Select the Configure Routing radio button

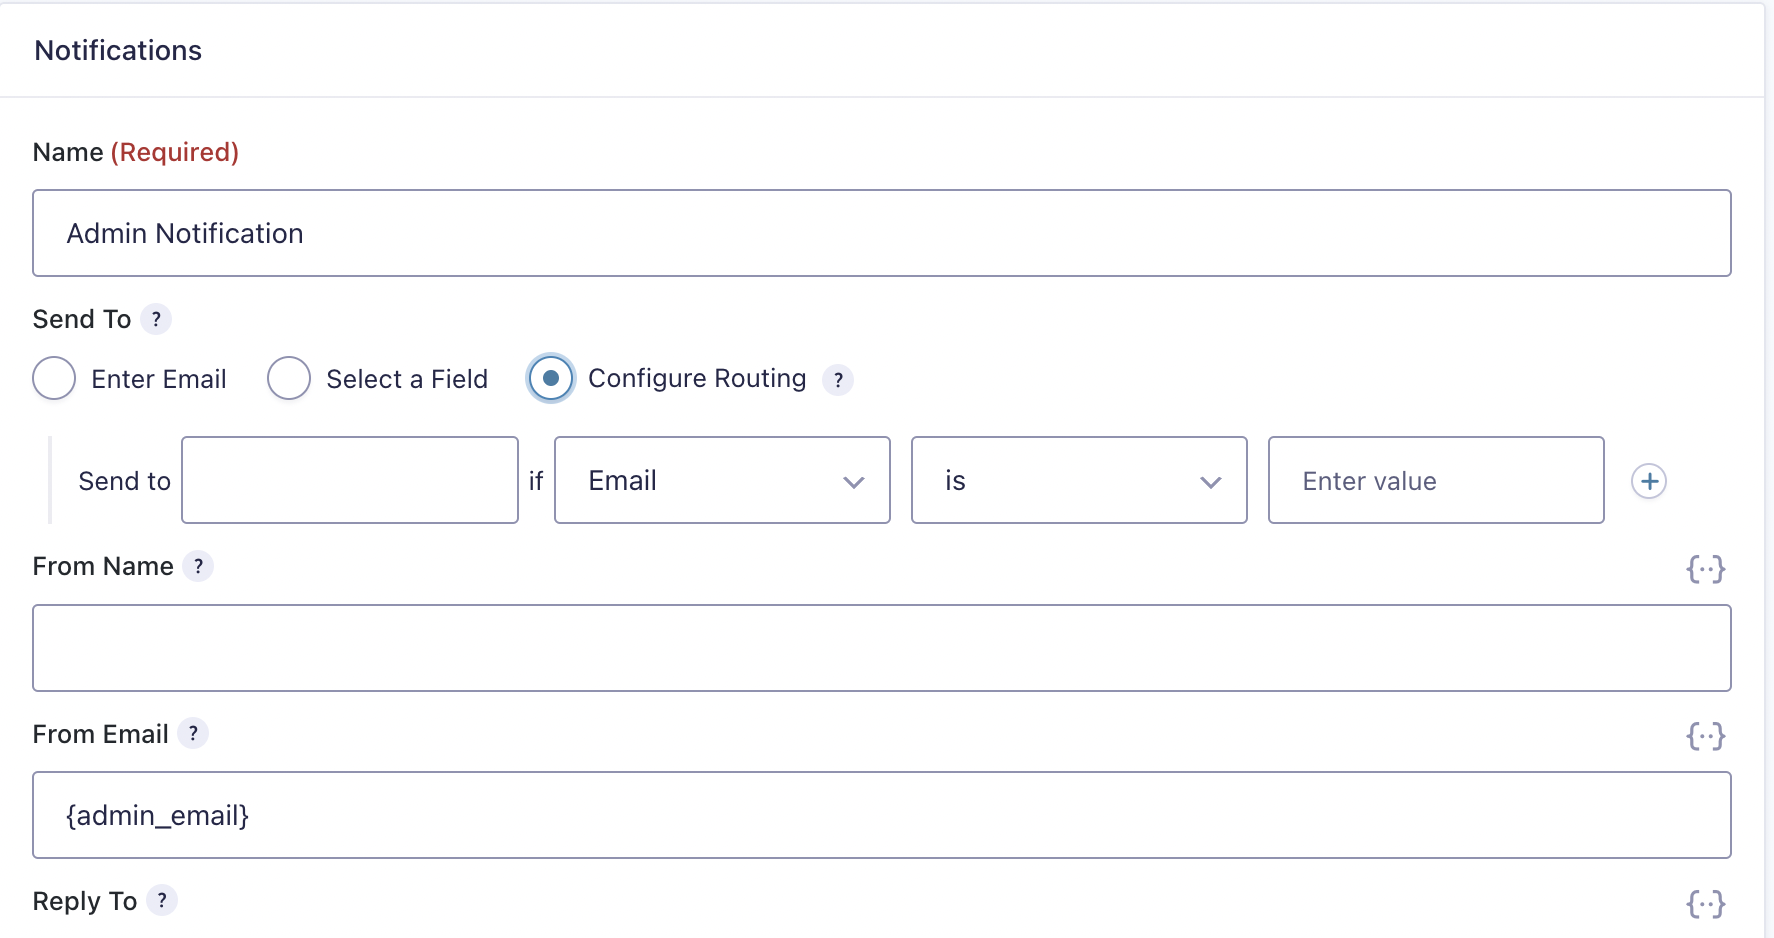[x=551, y=379]
